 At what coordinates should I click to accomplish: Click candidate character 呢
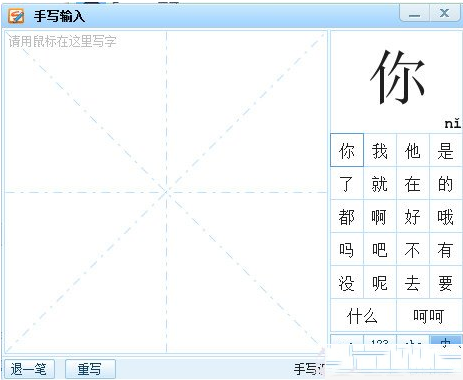(x=380, y=283)
